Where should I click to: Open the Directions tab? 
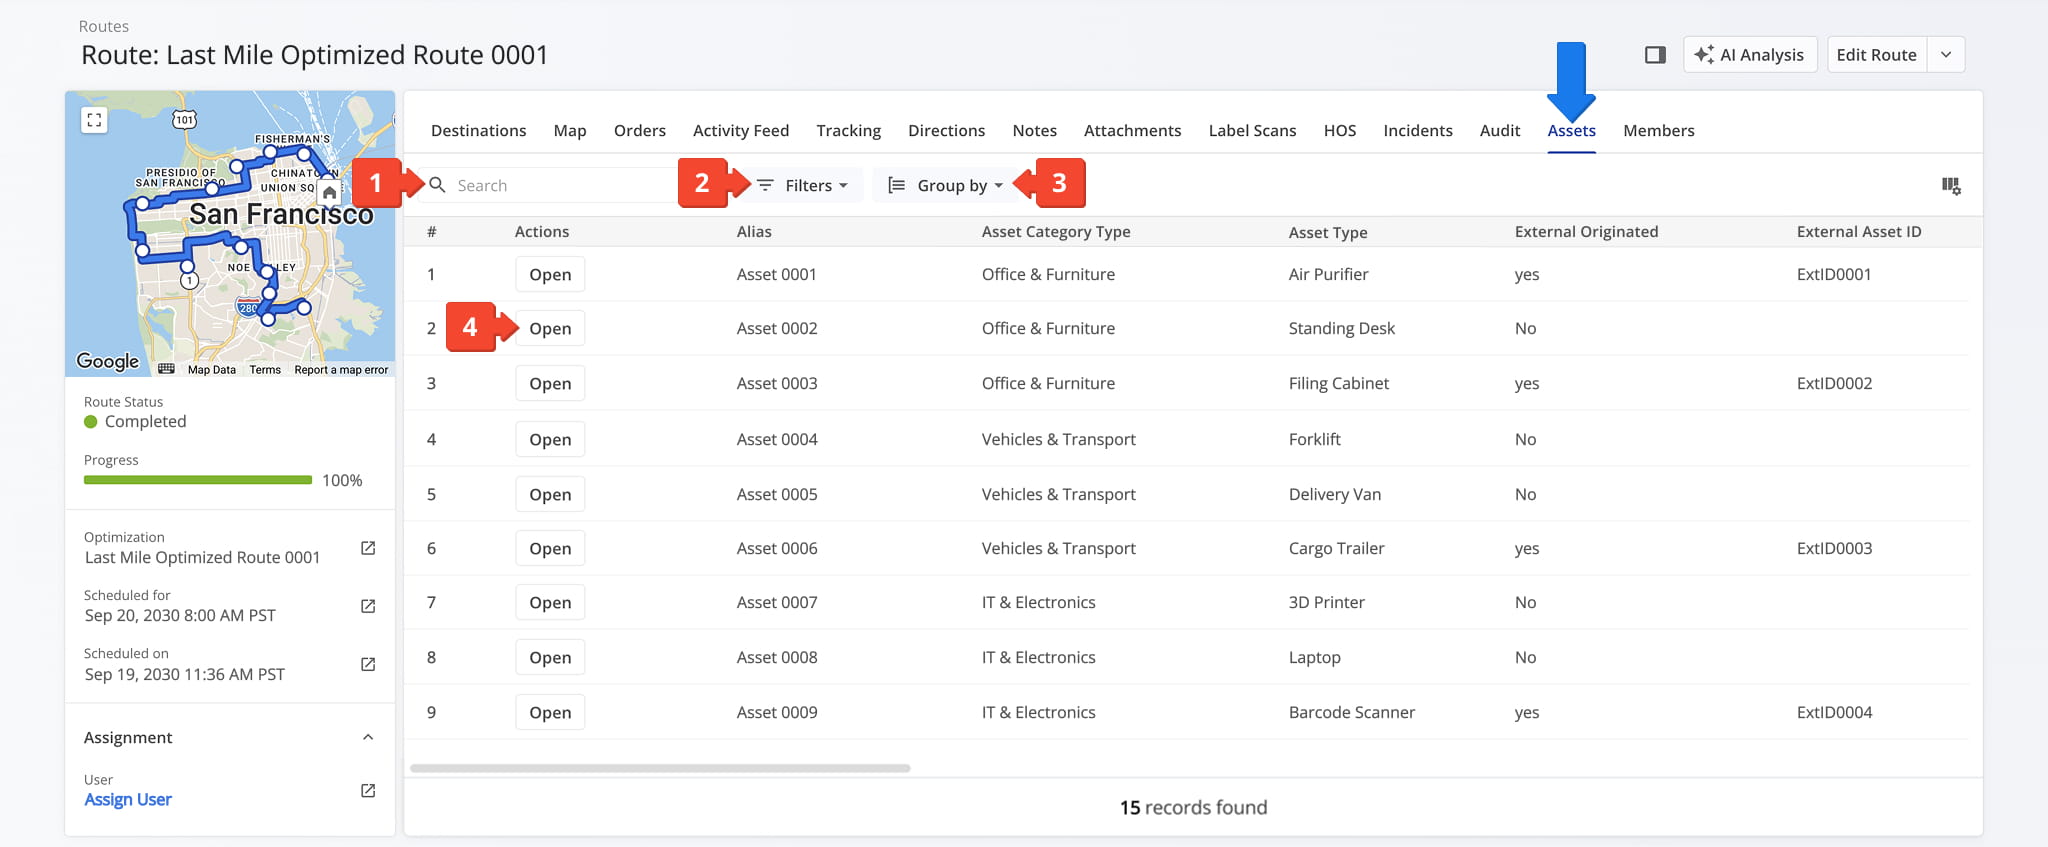(946, 130)
